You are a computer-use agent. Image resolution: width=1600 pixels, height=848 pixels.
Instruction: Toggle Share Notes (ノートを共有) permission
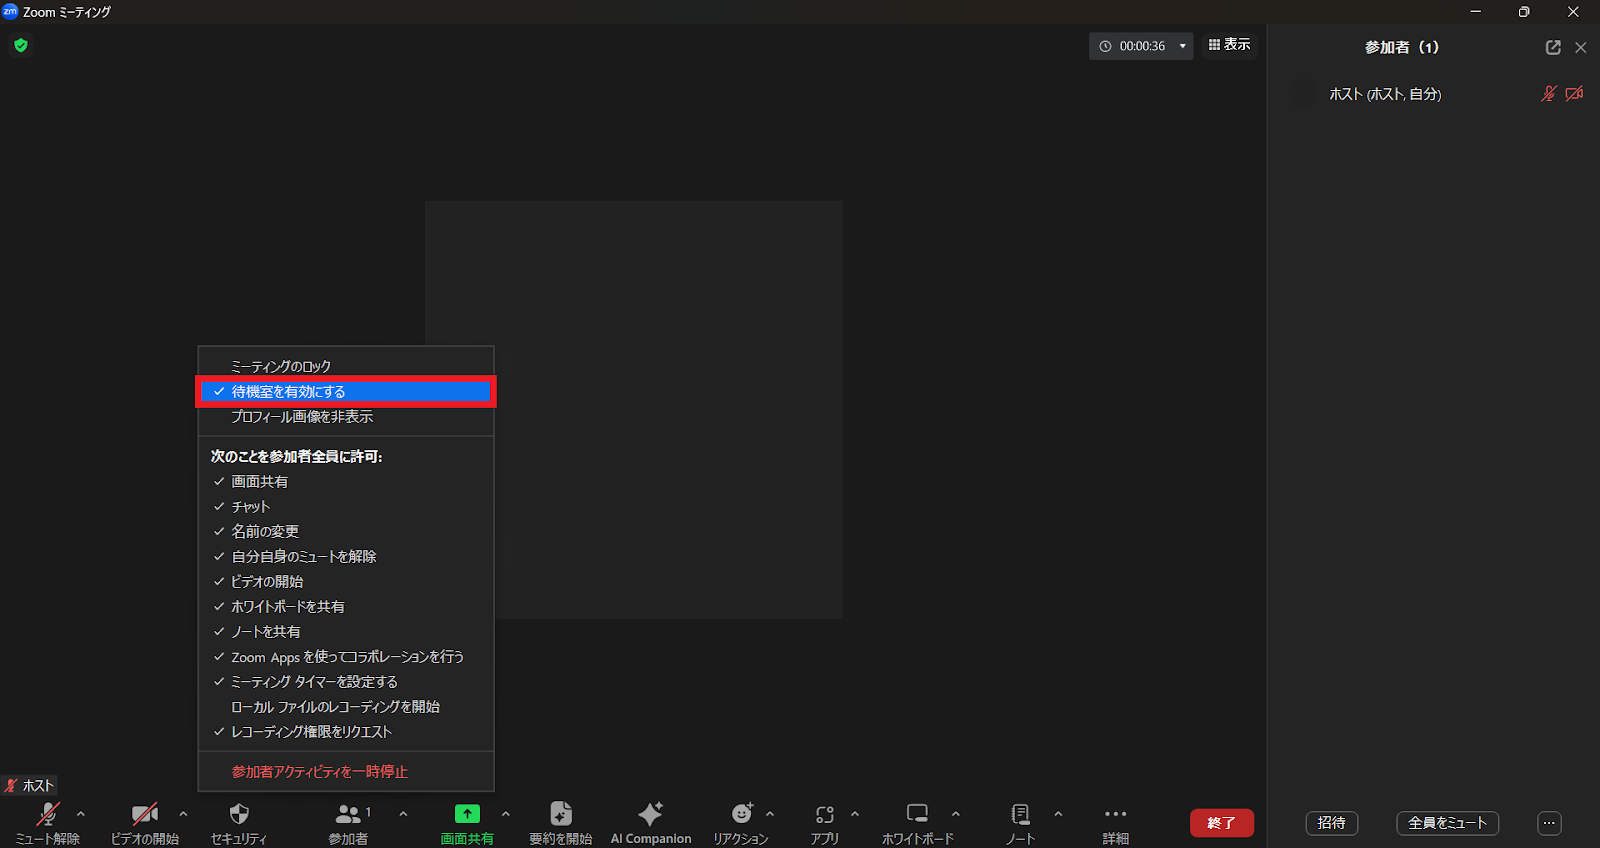tap(346, 632)
